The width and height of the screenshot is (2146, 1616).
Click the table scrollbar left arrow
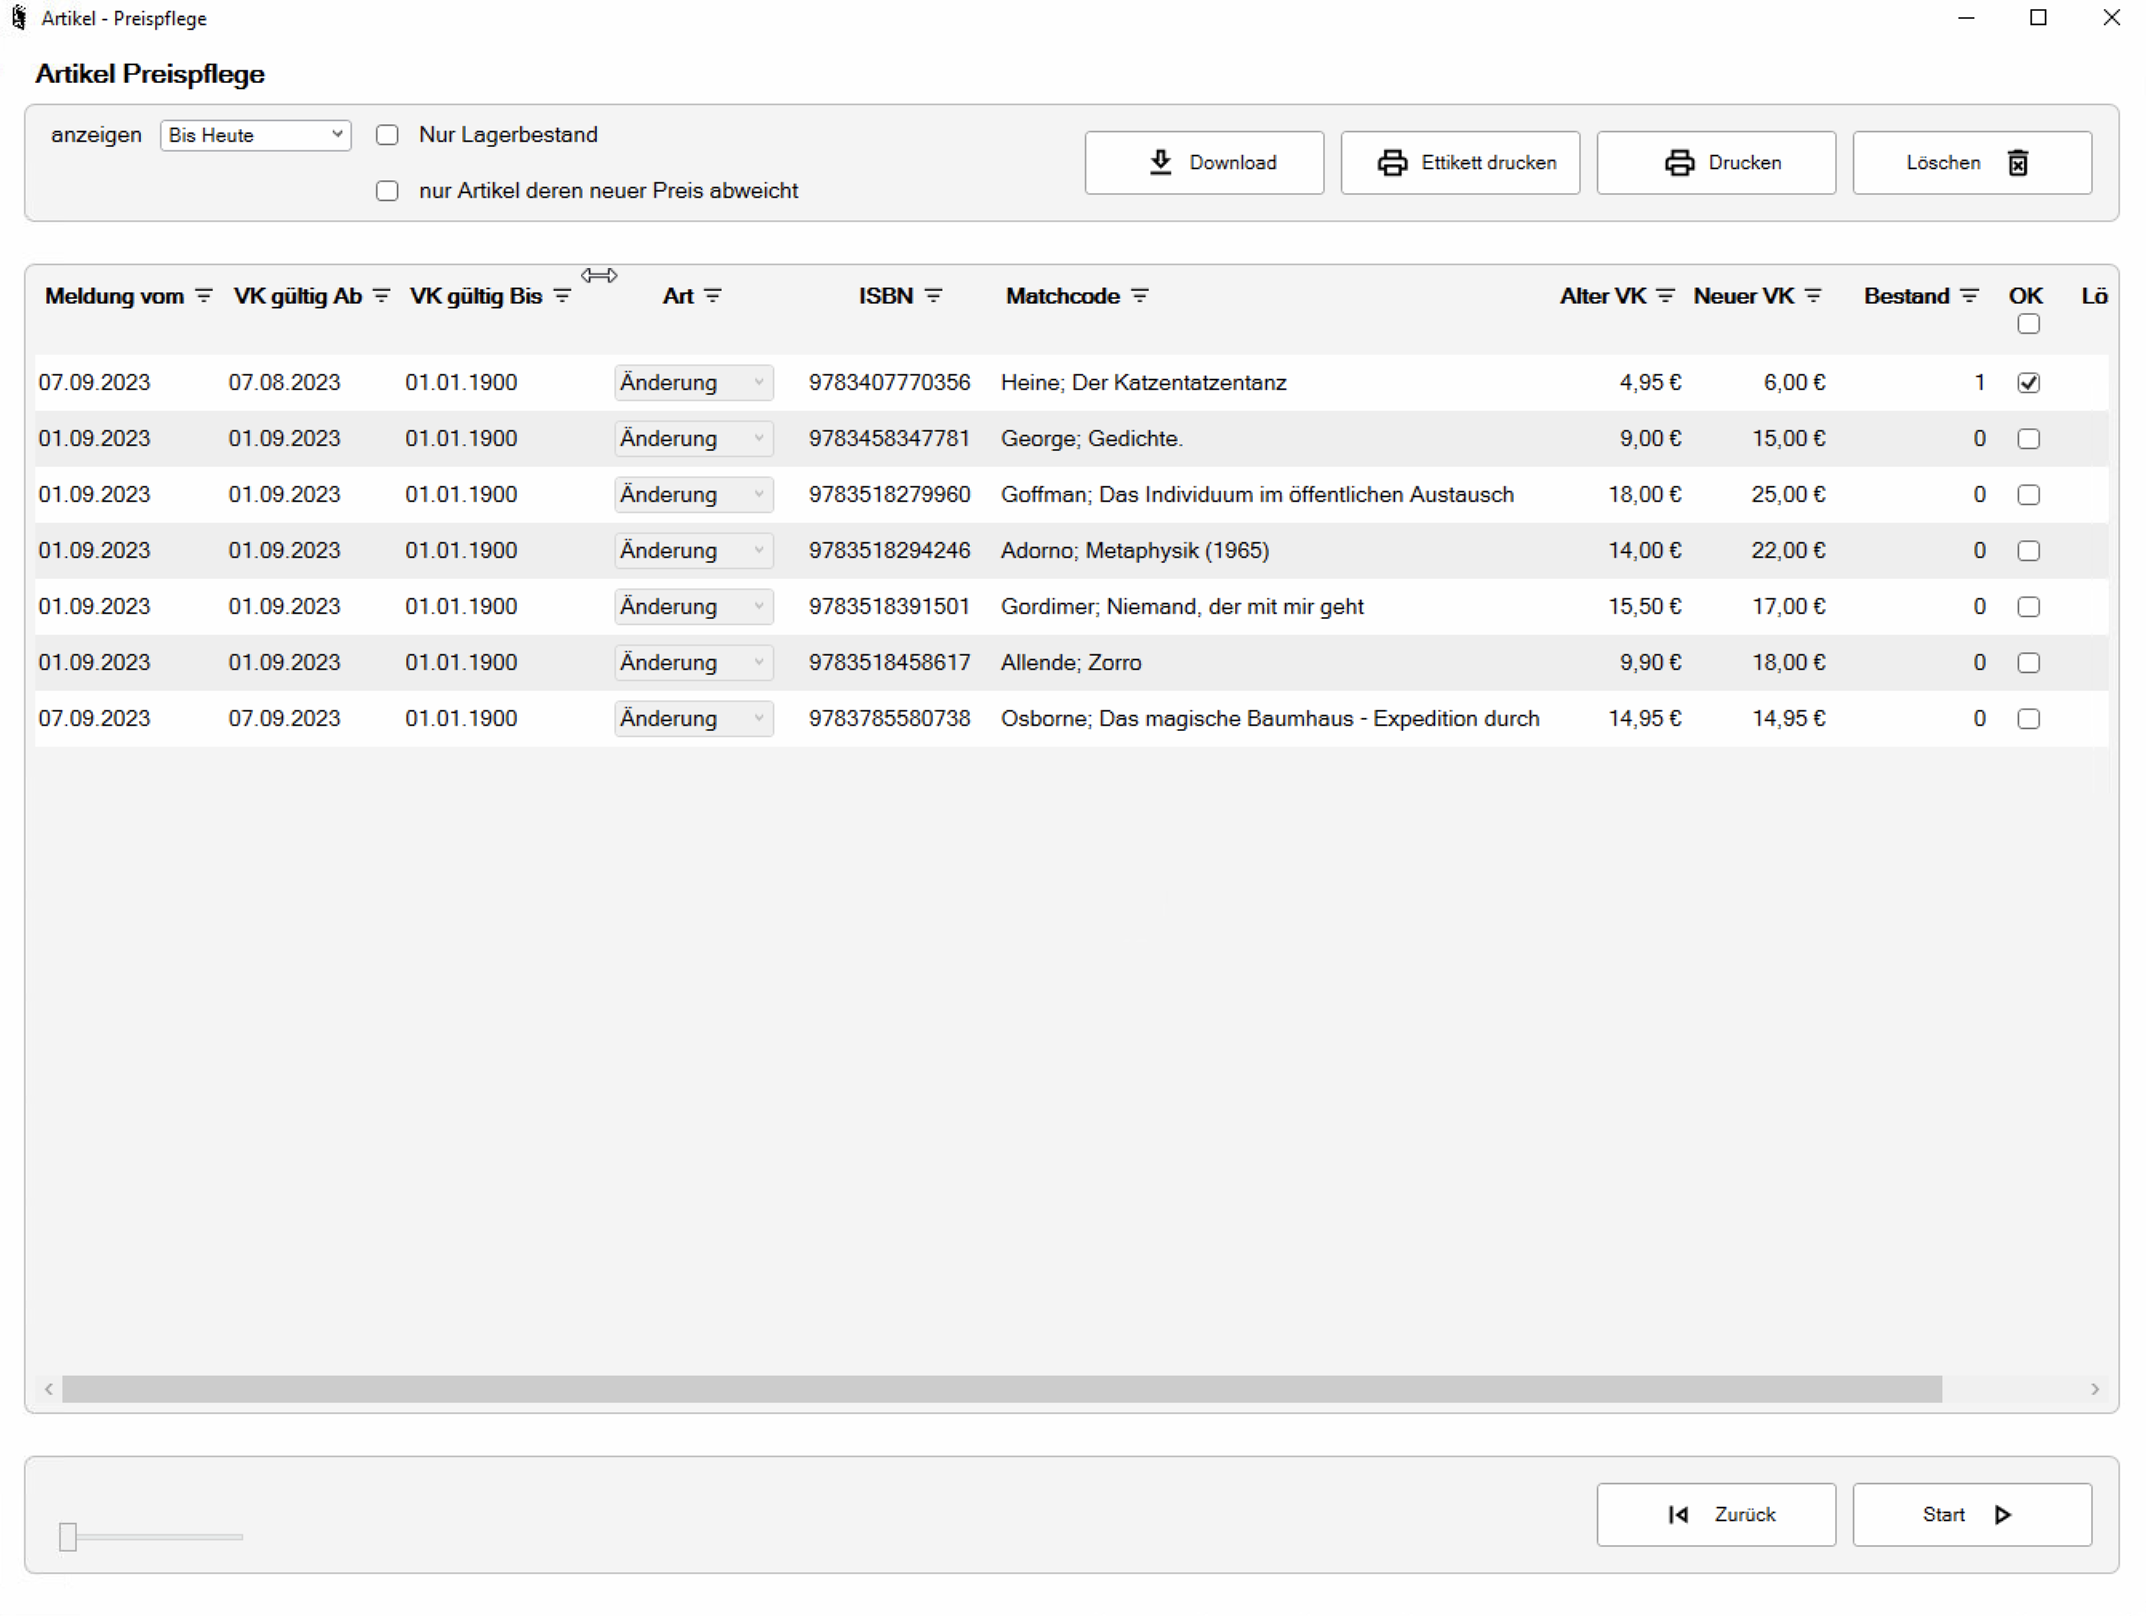48,1389
